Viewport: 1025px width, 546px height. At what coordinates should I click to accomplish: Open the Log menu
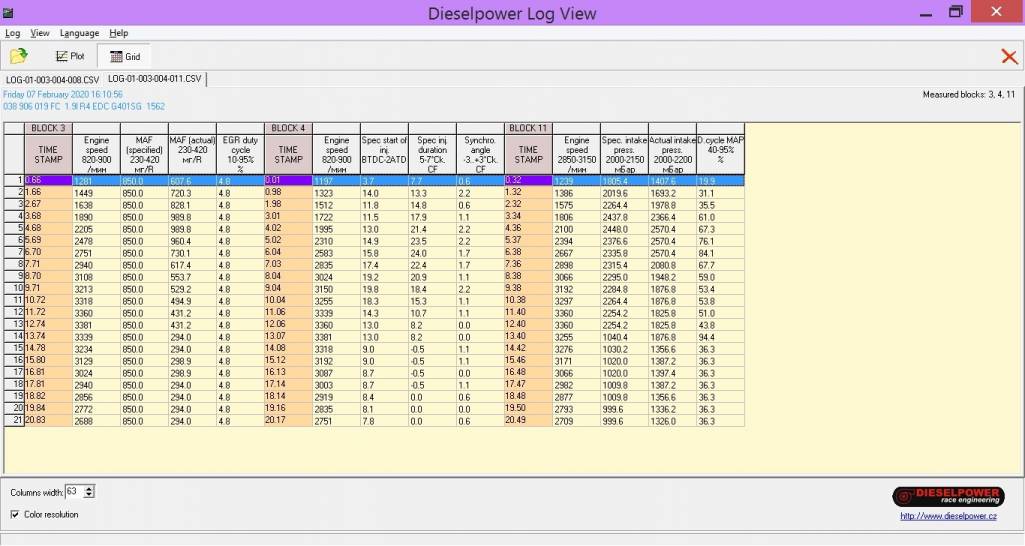[12, 33]
